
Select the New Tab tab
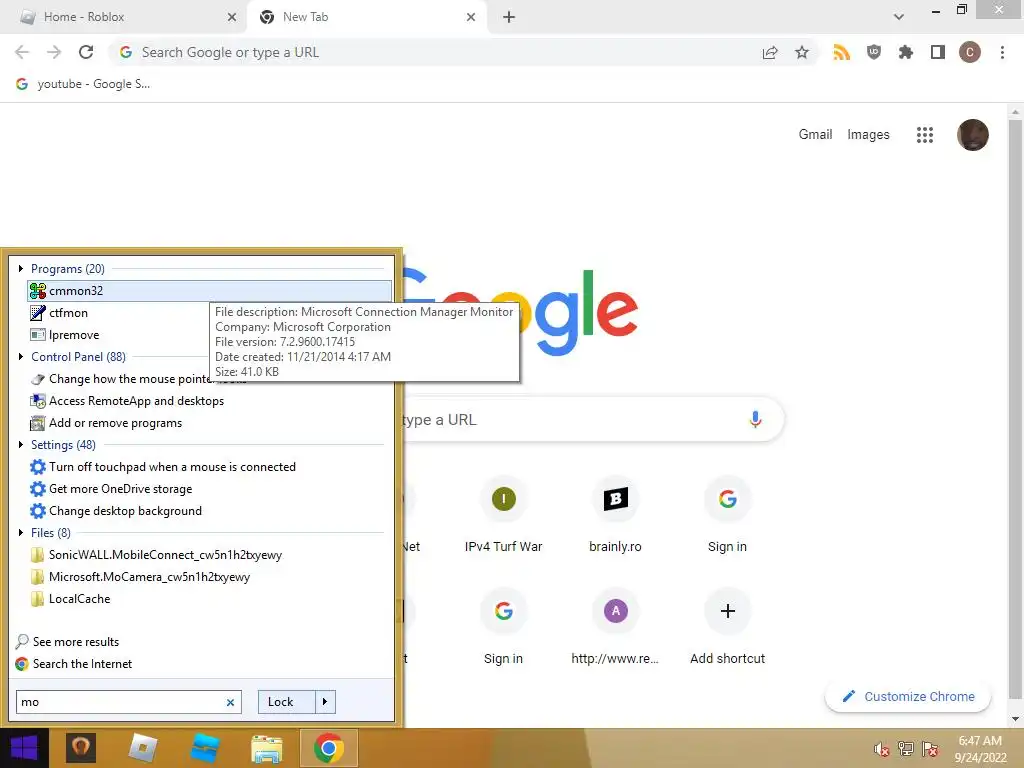366,17
